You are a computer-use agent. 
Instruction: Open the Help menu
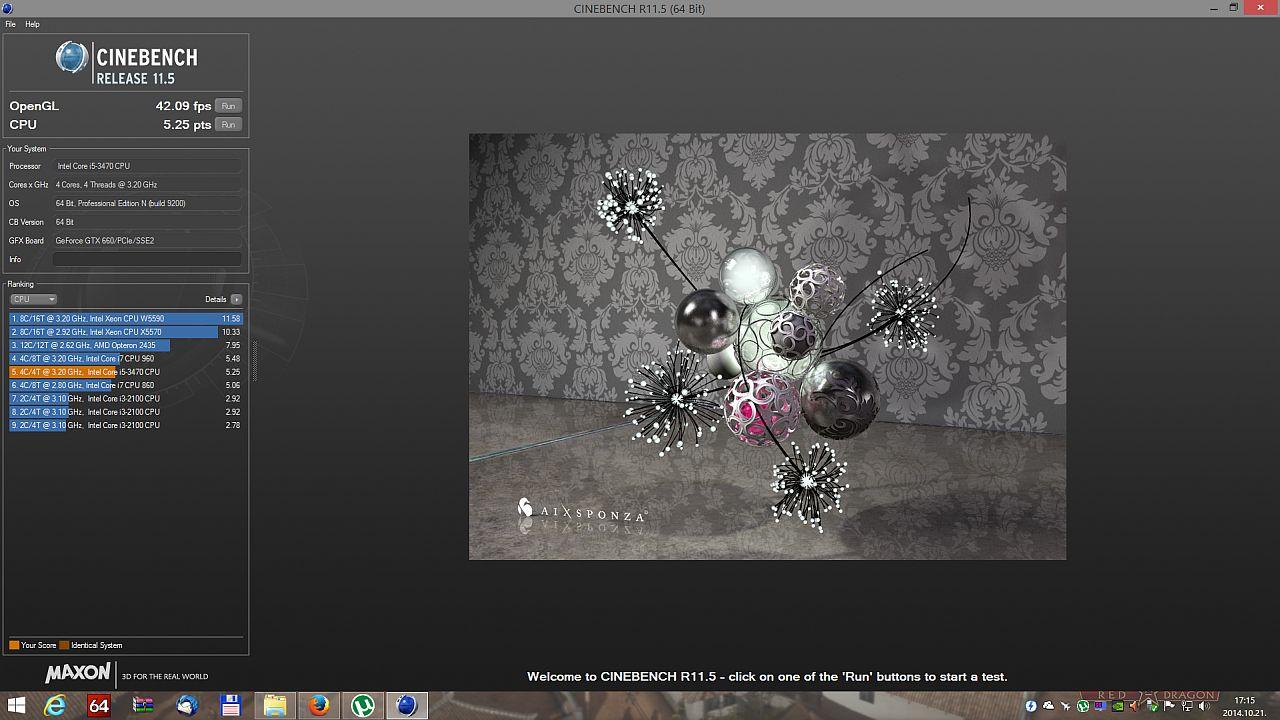click(x=32, y=24)
